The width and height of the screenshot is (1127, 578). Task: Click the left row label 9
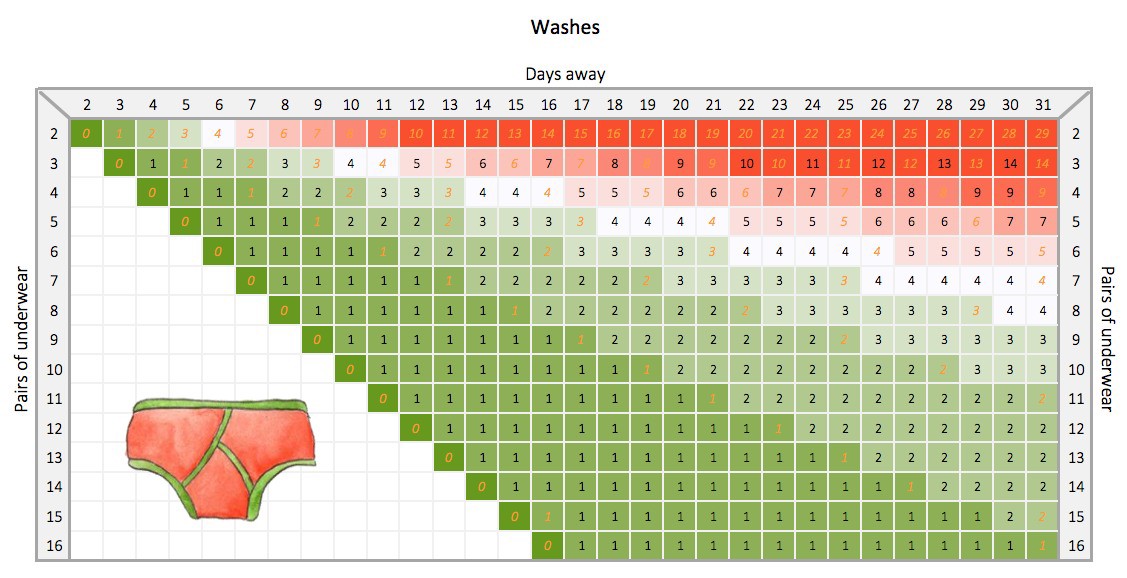(x=55, y=340)
